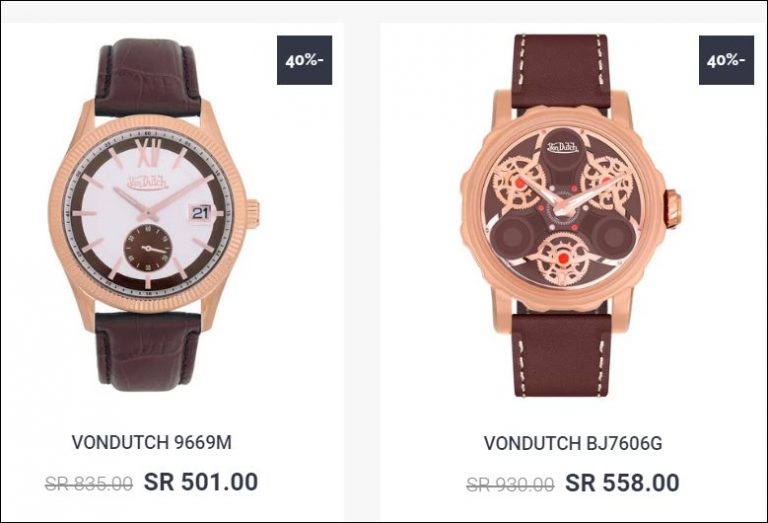Click the upper crocodile strap of the 9669M watch
The image size is (768, 523).
(147, 77)
